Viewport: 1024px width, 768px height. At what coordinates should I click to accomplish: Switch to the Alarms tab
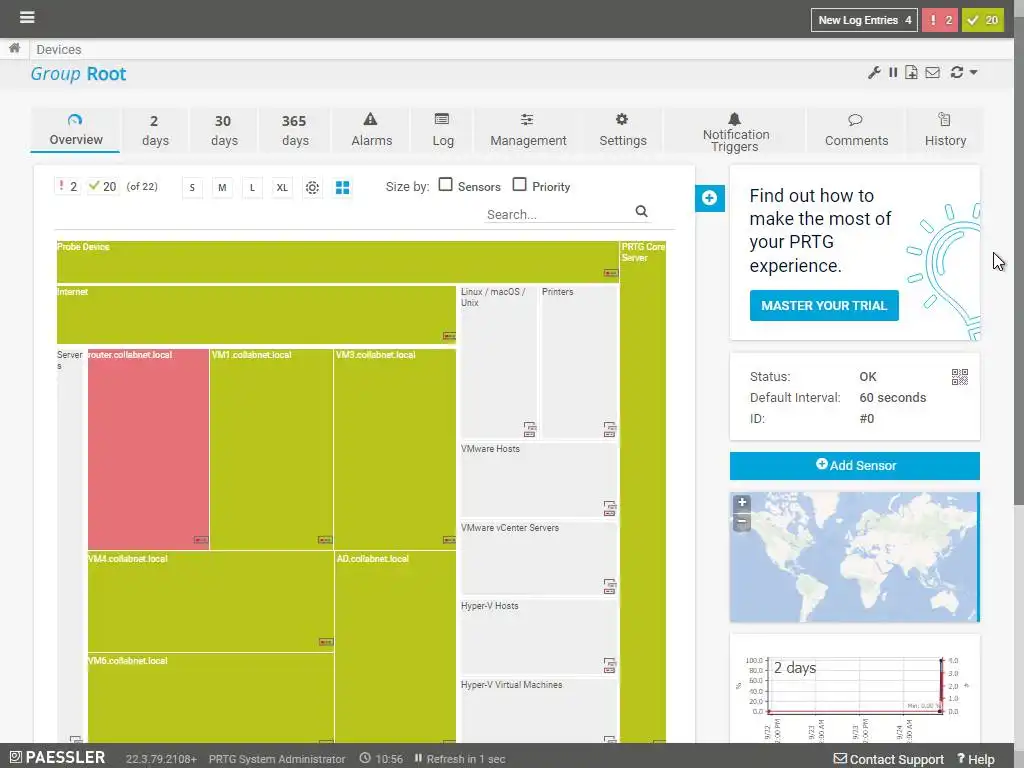(x=371, y=131)
